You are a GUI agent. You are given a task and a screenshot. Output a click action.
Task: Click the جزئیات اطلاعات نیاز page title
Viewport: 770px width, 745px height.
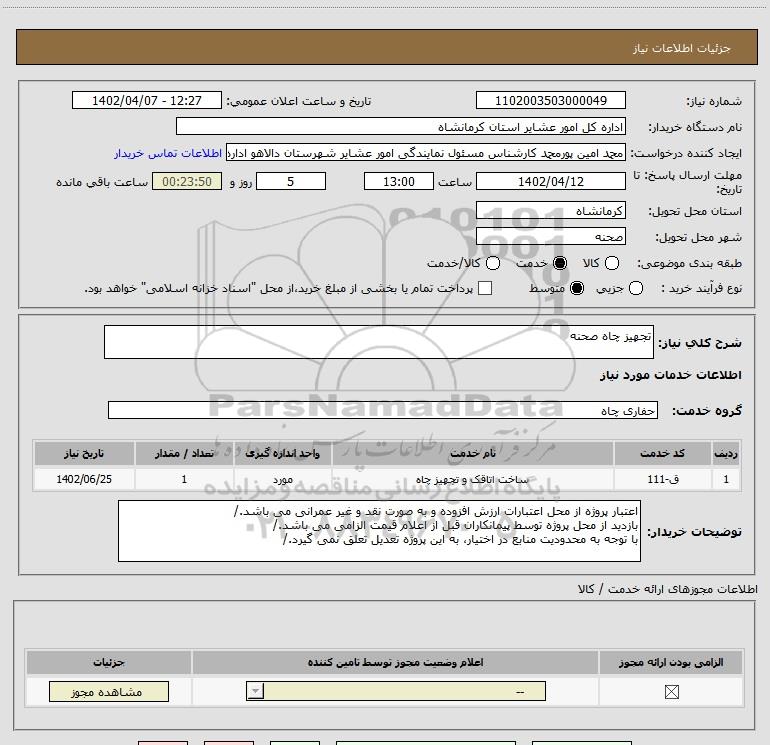tap(682, 48)
